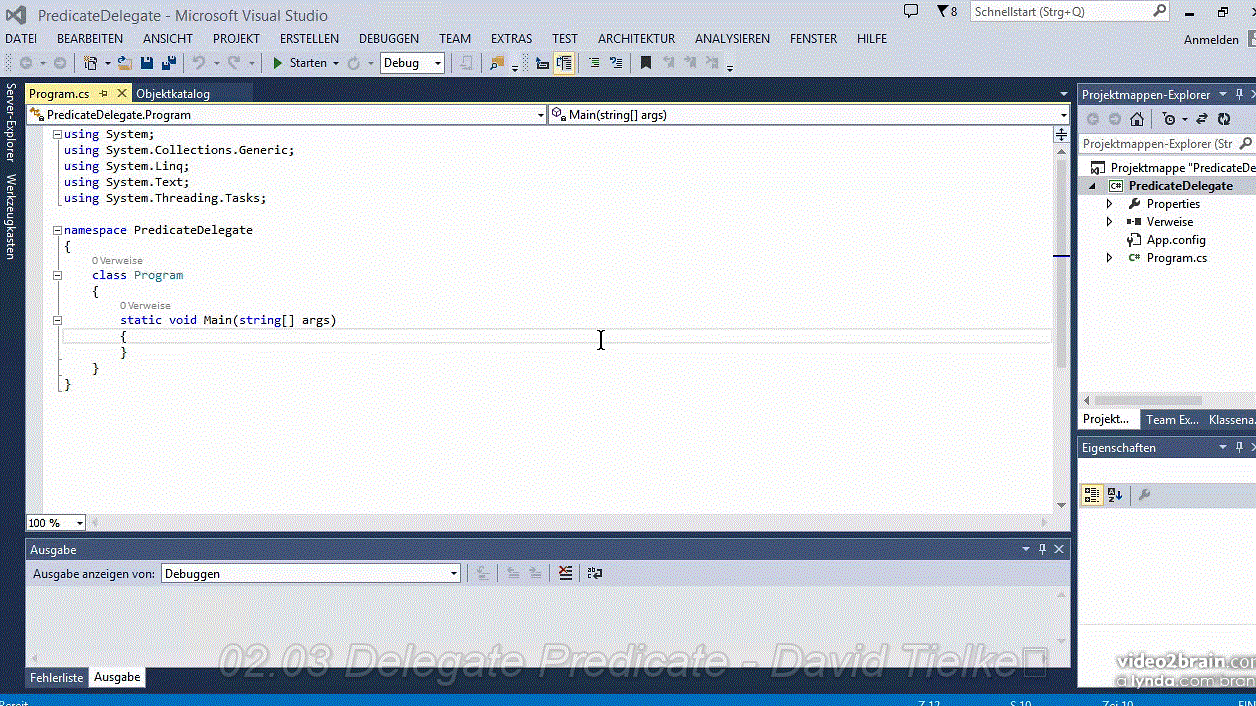Toggle a bookmark with the bookmark icon
This screenshot has height=706, width=1256.
coord(646,63)
